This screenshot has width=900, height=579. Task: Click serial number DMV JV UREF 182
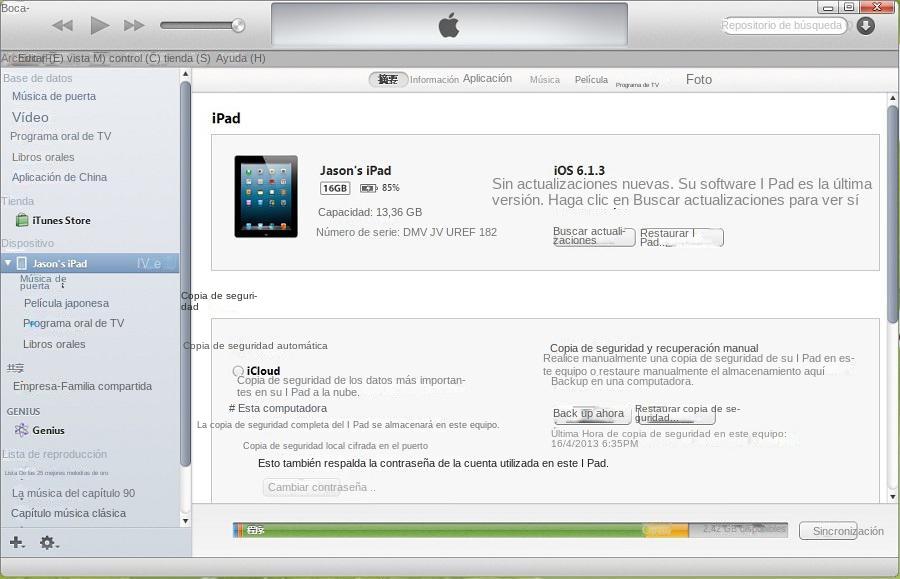[x=450, y=232]
